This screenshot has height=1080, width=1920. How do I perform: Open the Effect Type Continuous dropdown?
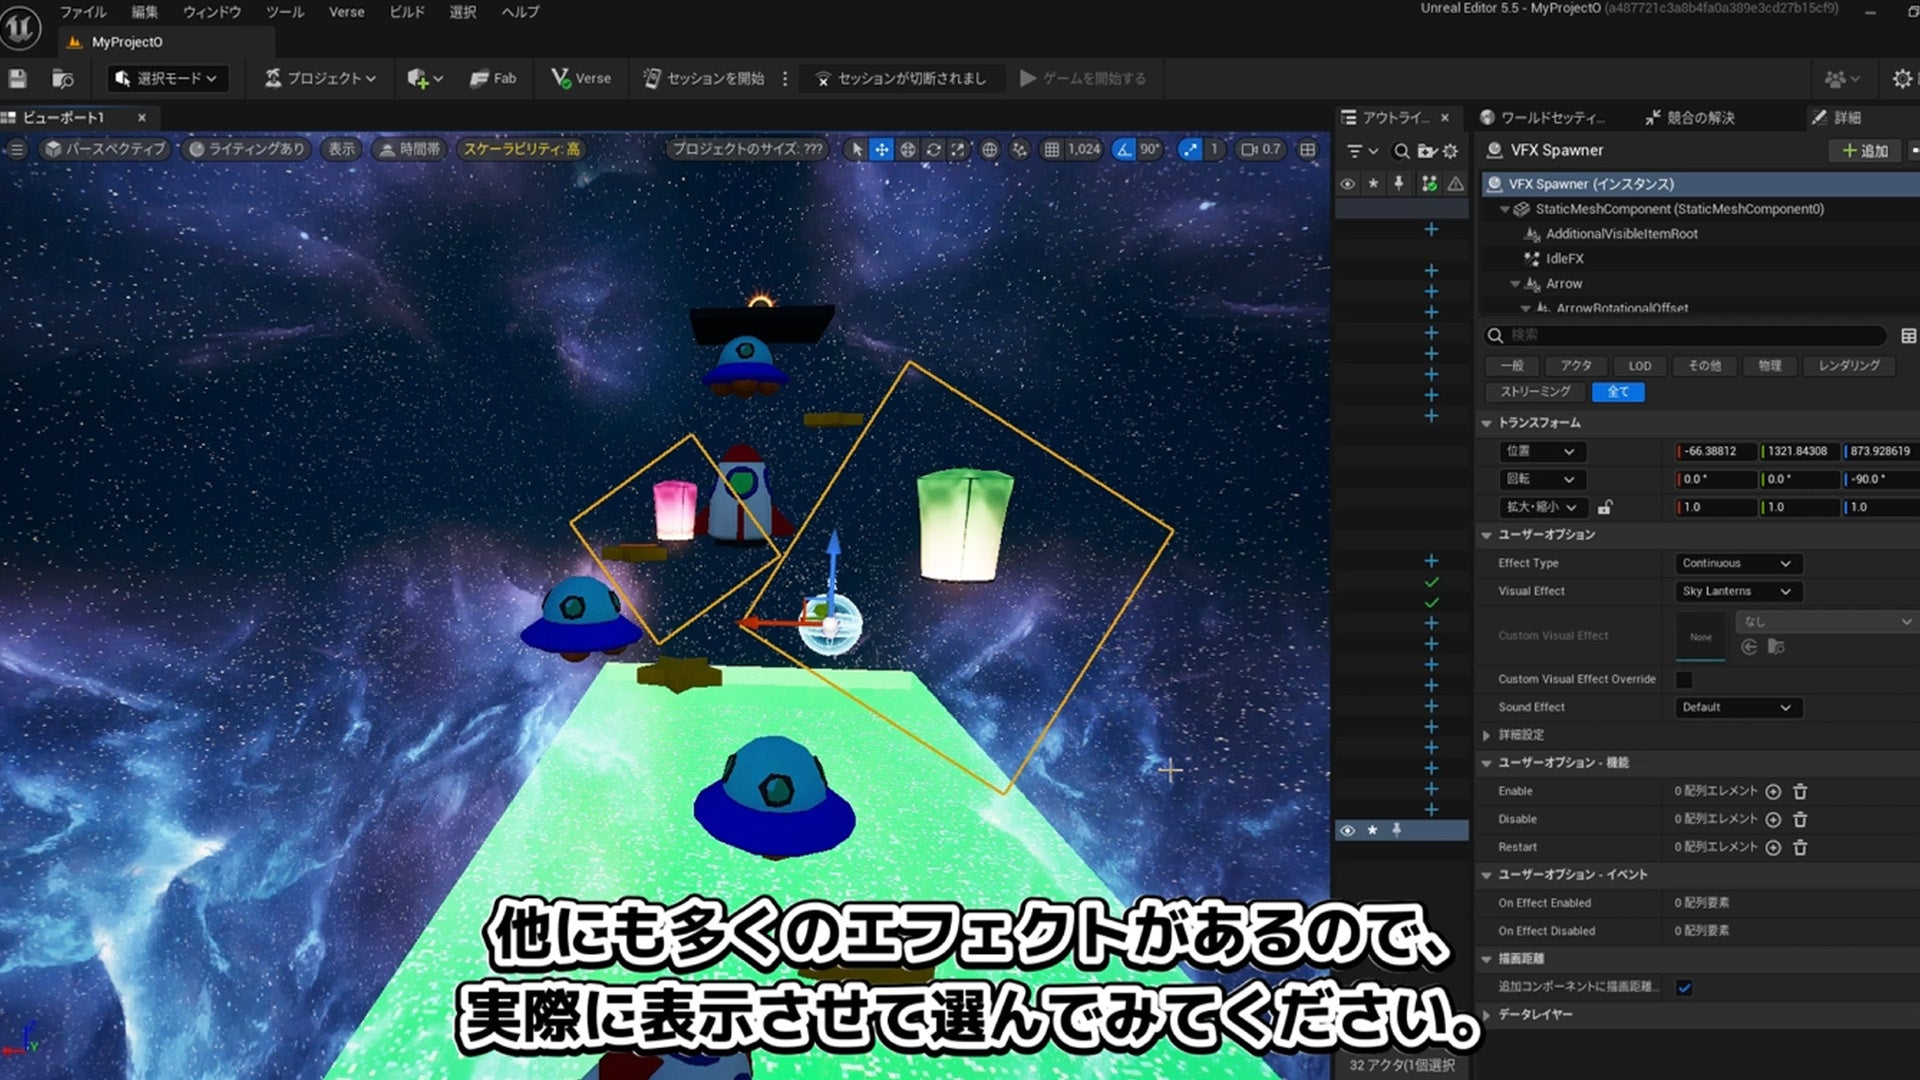(1738, 564)
